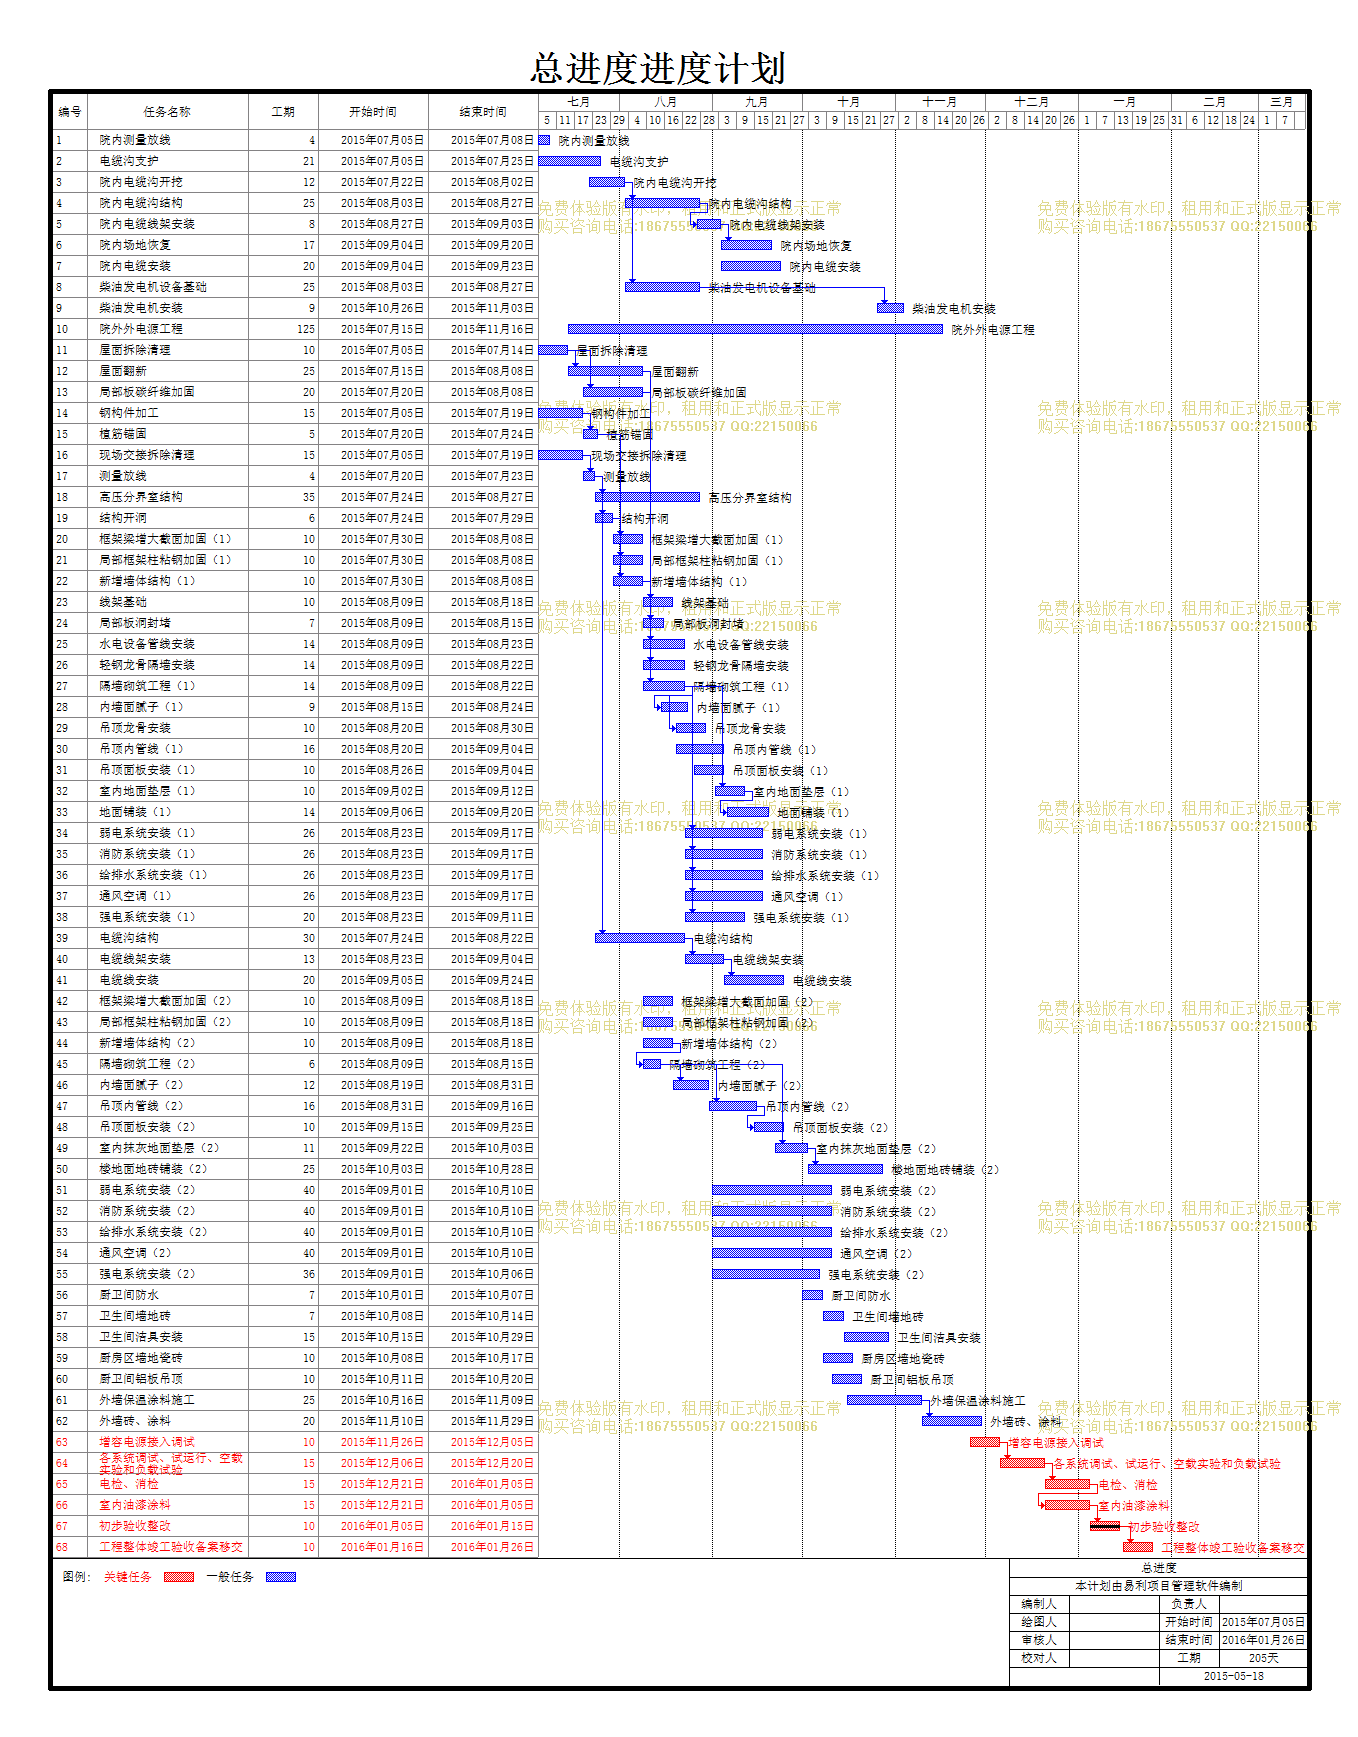Click 吊顶龙骨安装 in the task name column
Viewport: 1358px width, 1737px height.
click(x=135, y=728)
